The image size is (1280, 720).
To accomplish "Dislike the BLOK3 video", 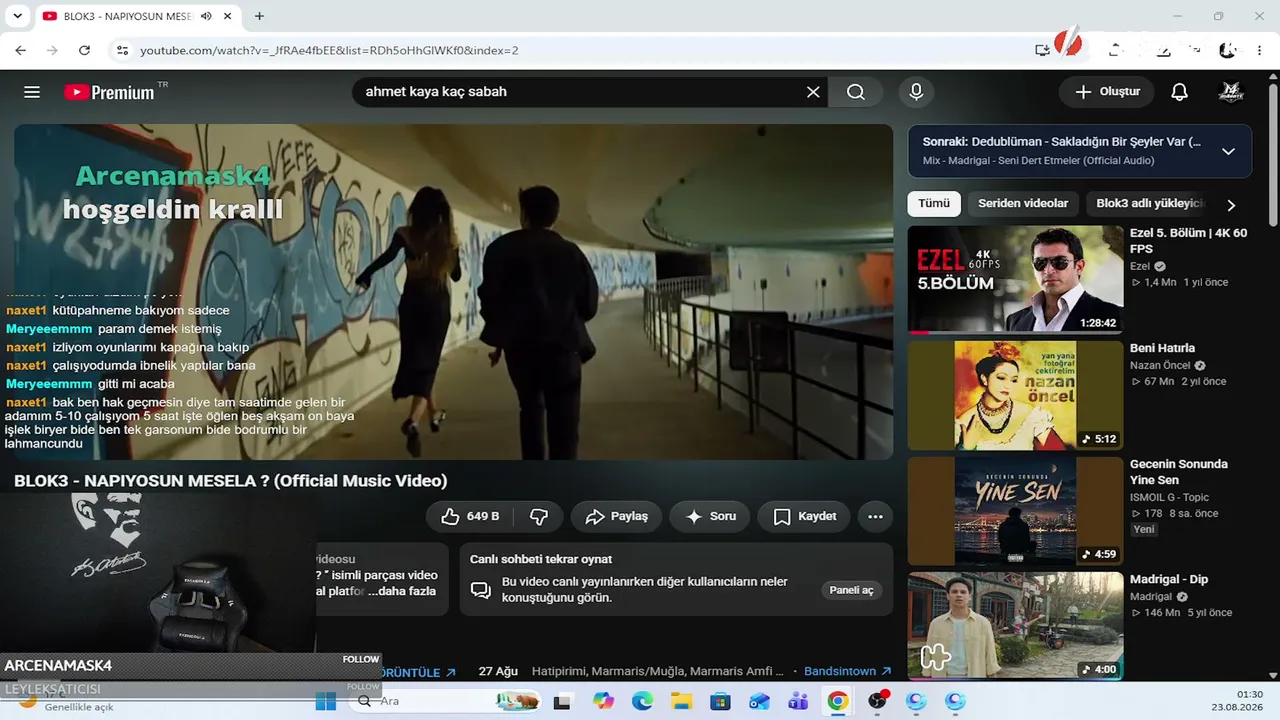I will (x=539, y=516).
